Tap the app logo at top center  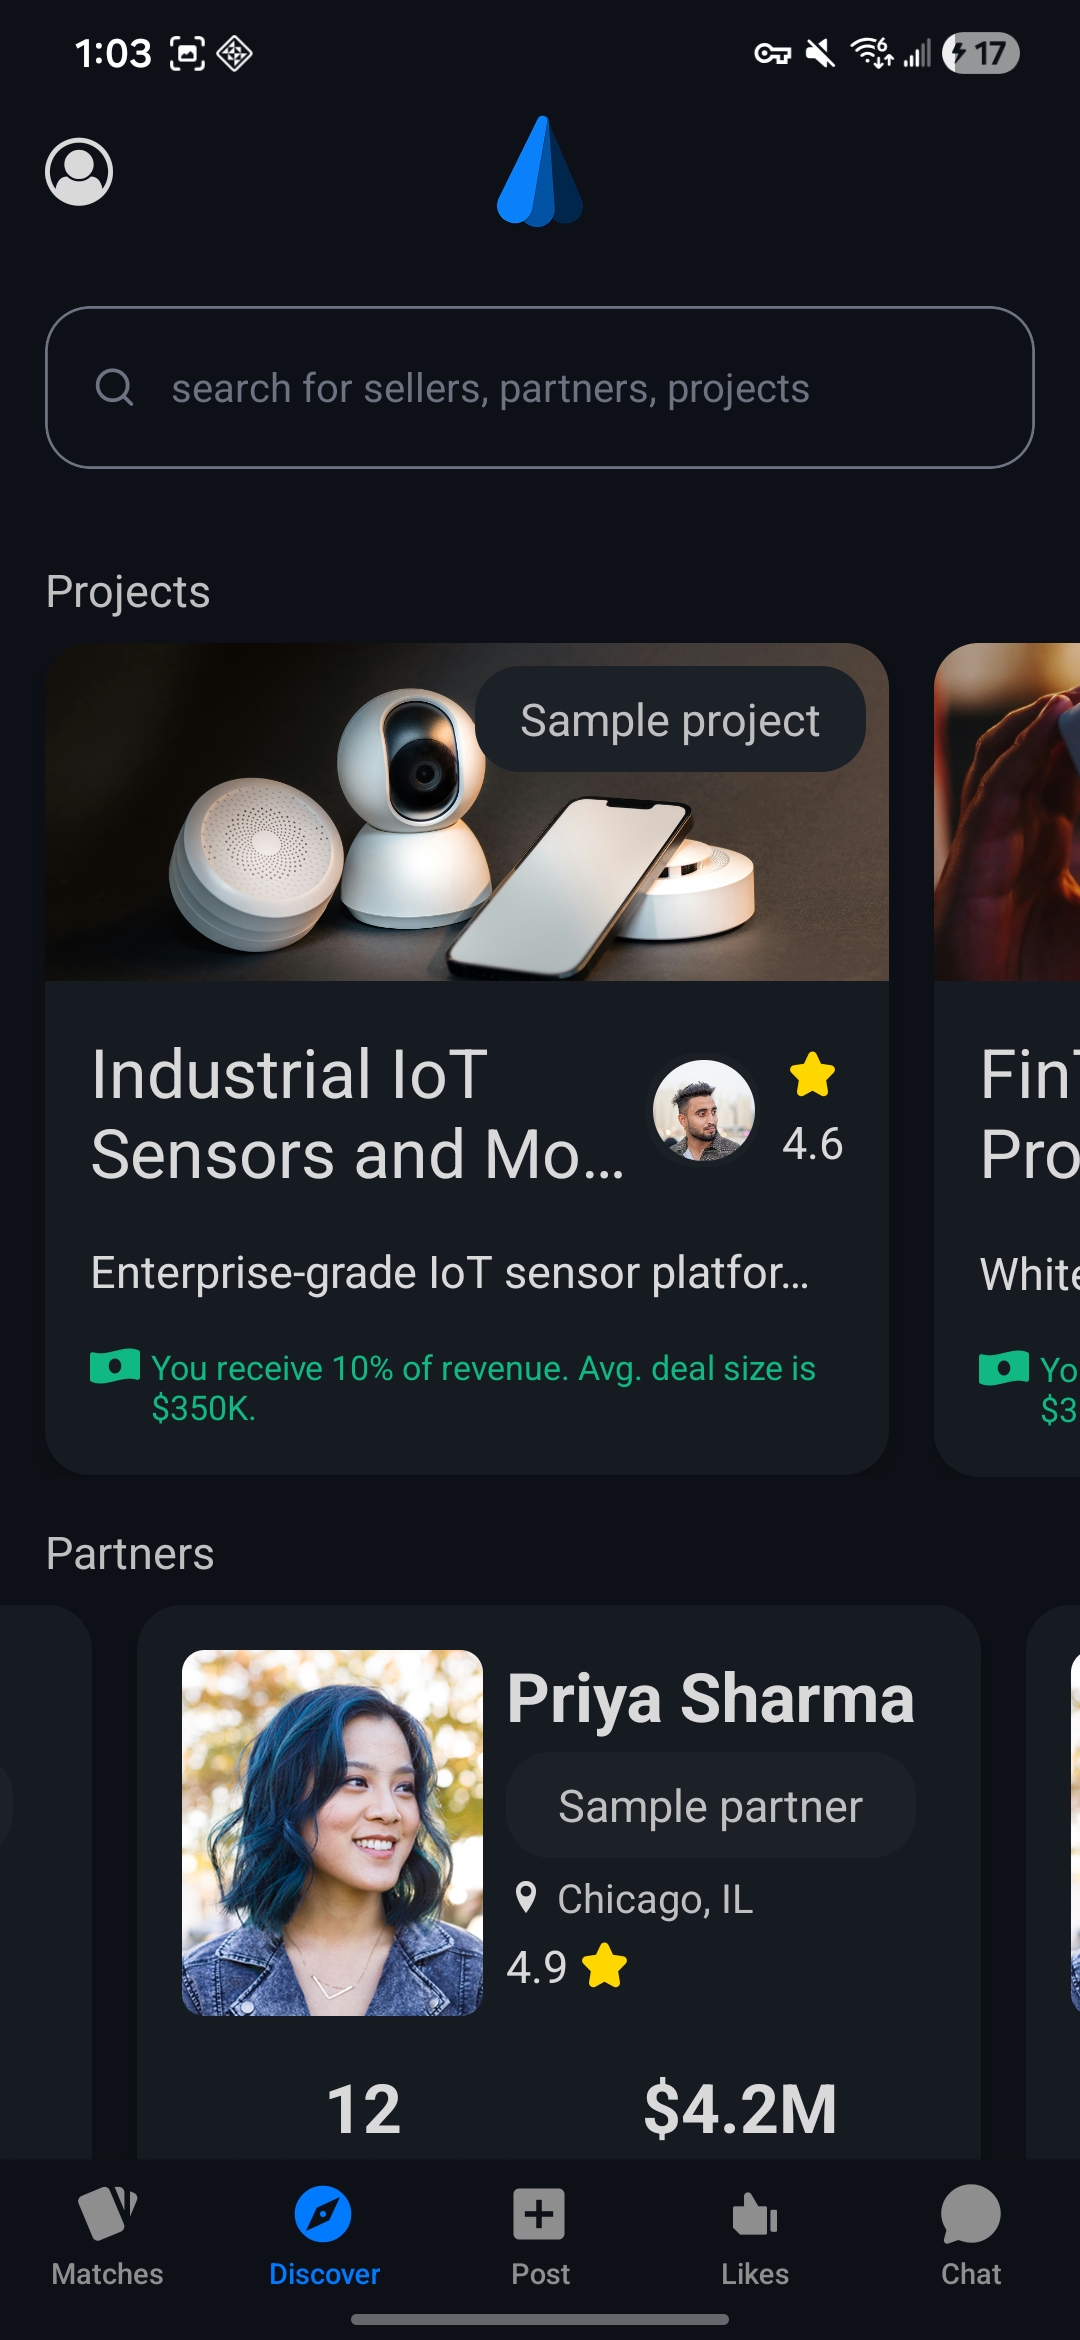click(x=539, y=172)
